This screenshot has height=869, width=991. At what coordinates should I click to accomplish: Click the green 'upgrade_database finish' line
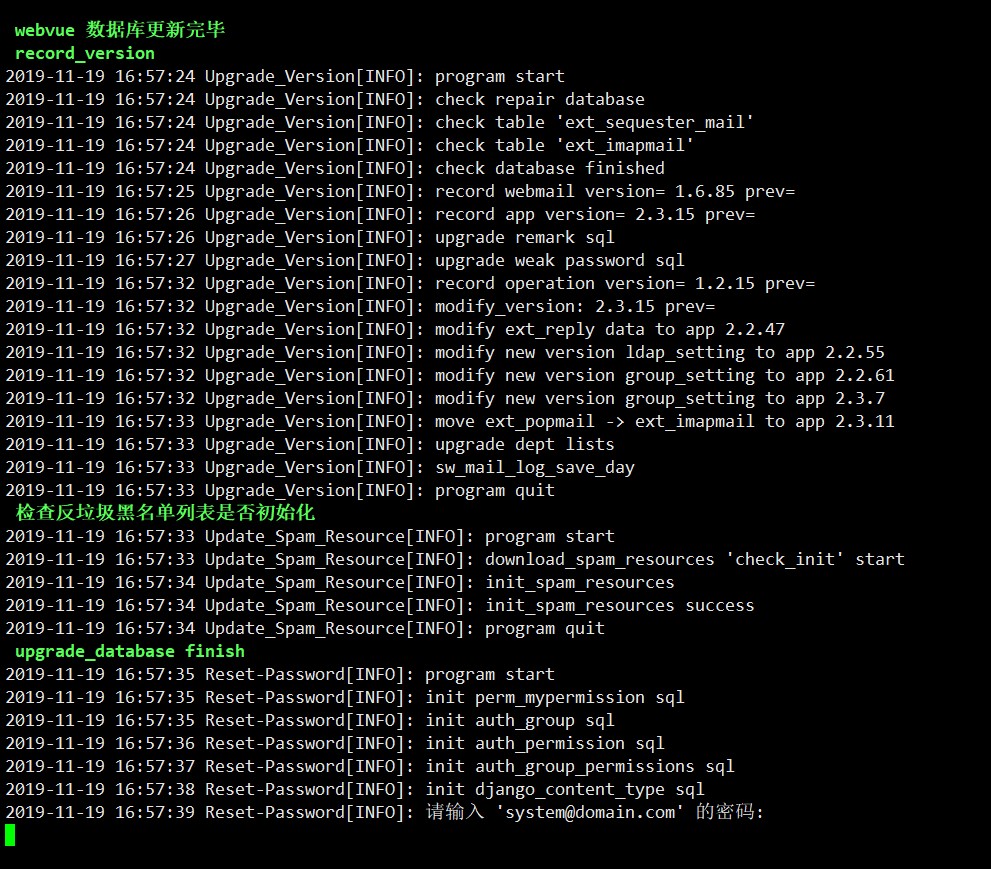(x=130, y=651)
